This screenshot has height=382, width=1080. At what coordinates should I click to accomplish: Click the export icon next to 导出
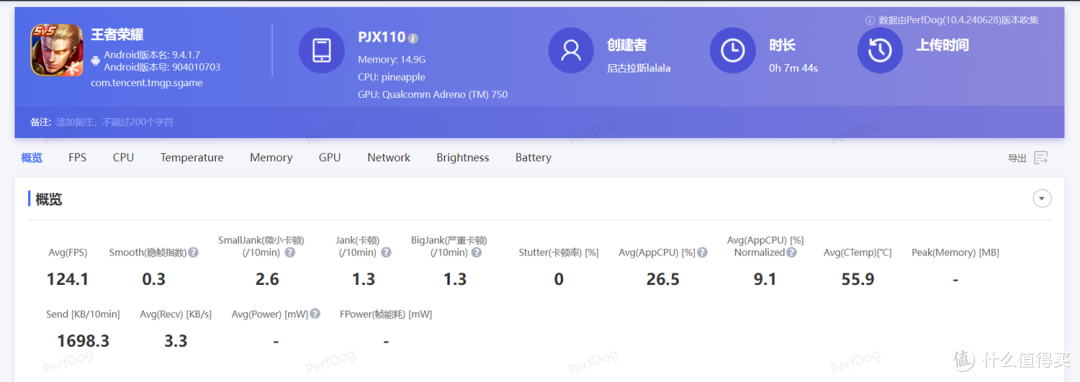[1041, 158]
